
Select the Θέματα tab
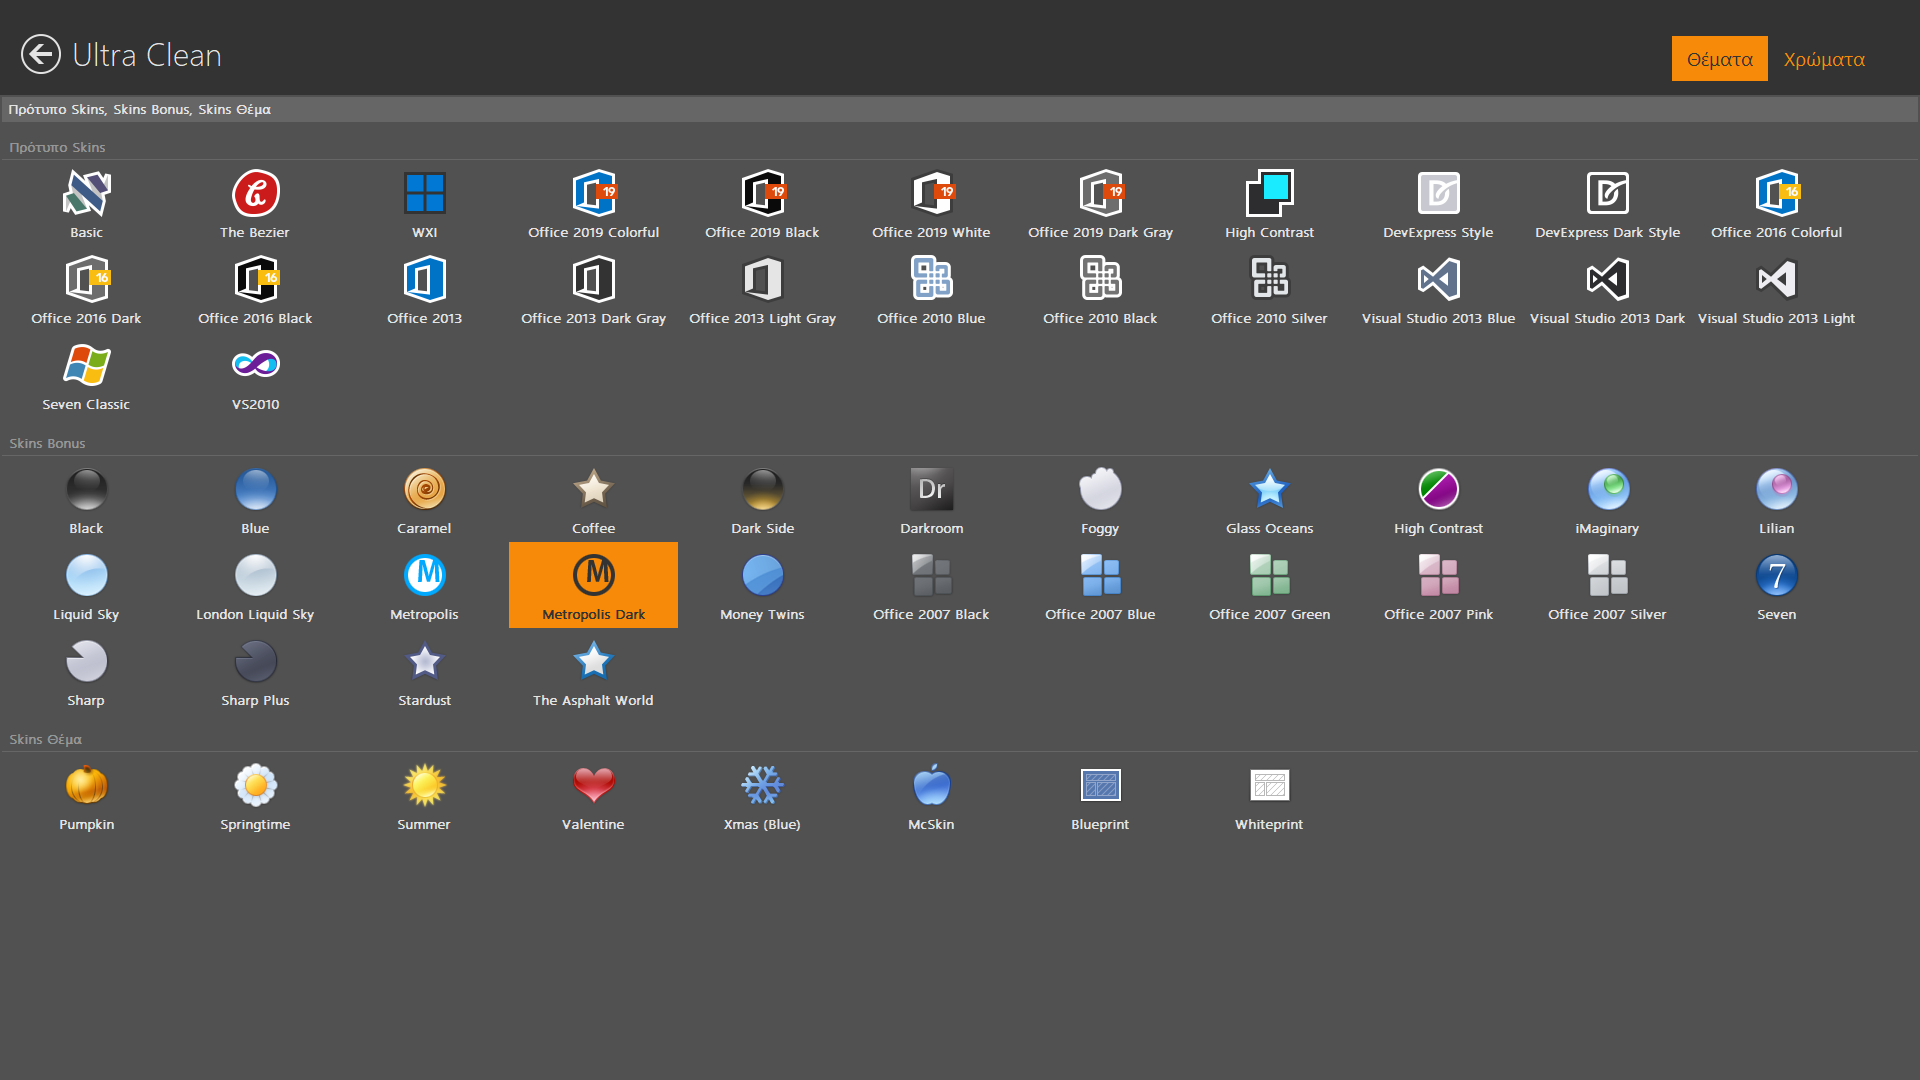pos(1719,59)
